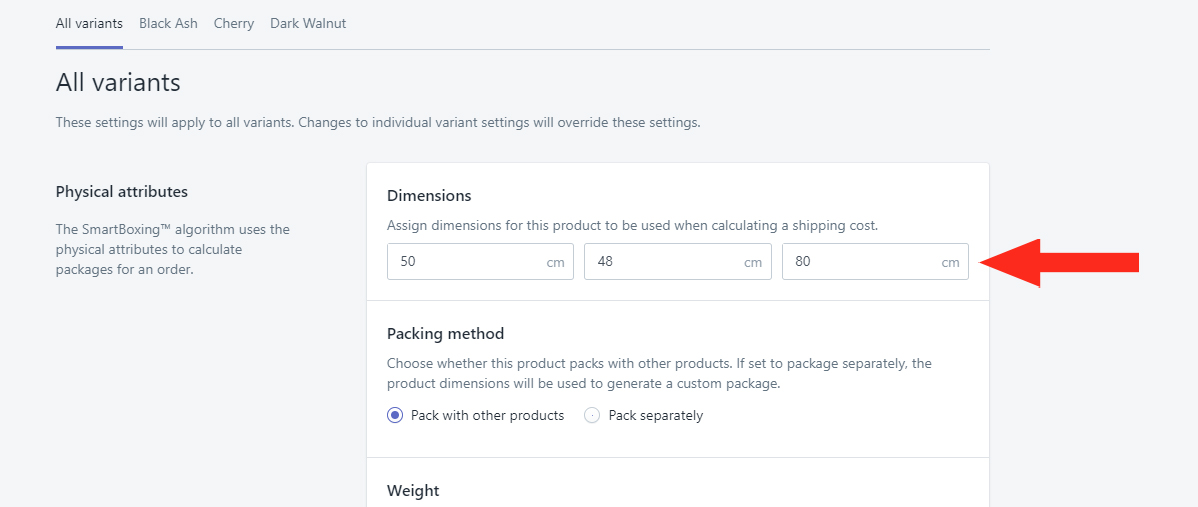Click the cm unit in the 48 field
Viewport: 1198px width, 507px height.
pos(753,263)
